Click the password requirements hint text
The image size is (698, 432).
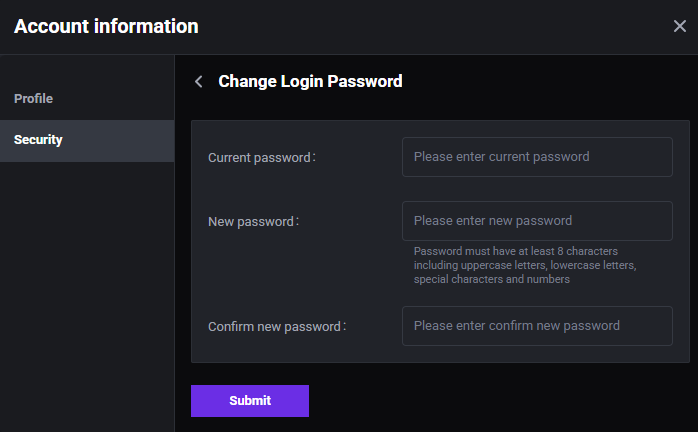coord(525,265)
